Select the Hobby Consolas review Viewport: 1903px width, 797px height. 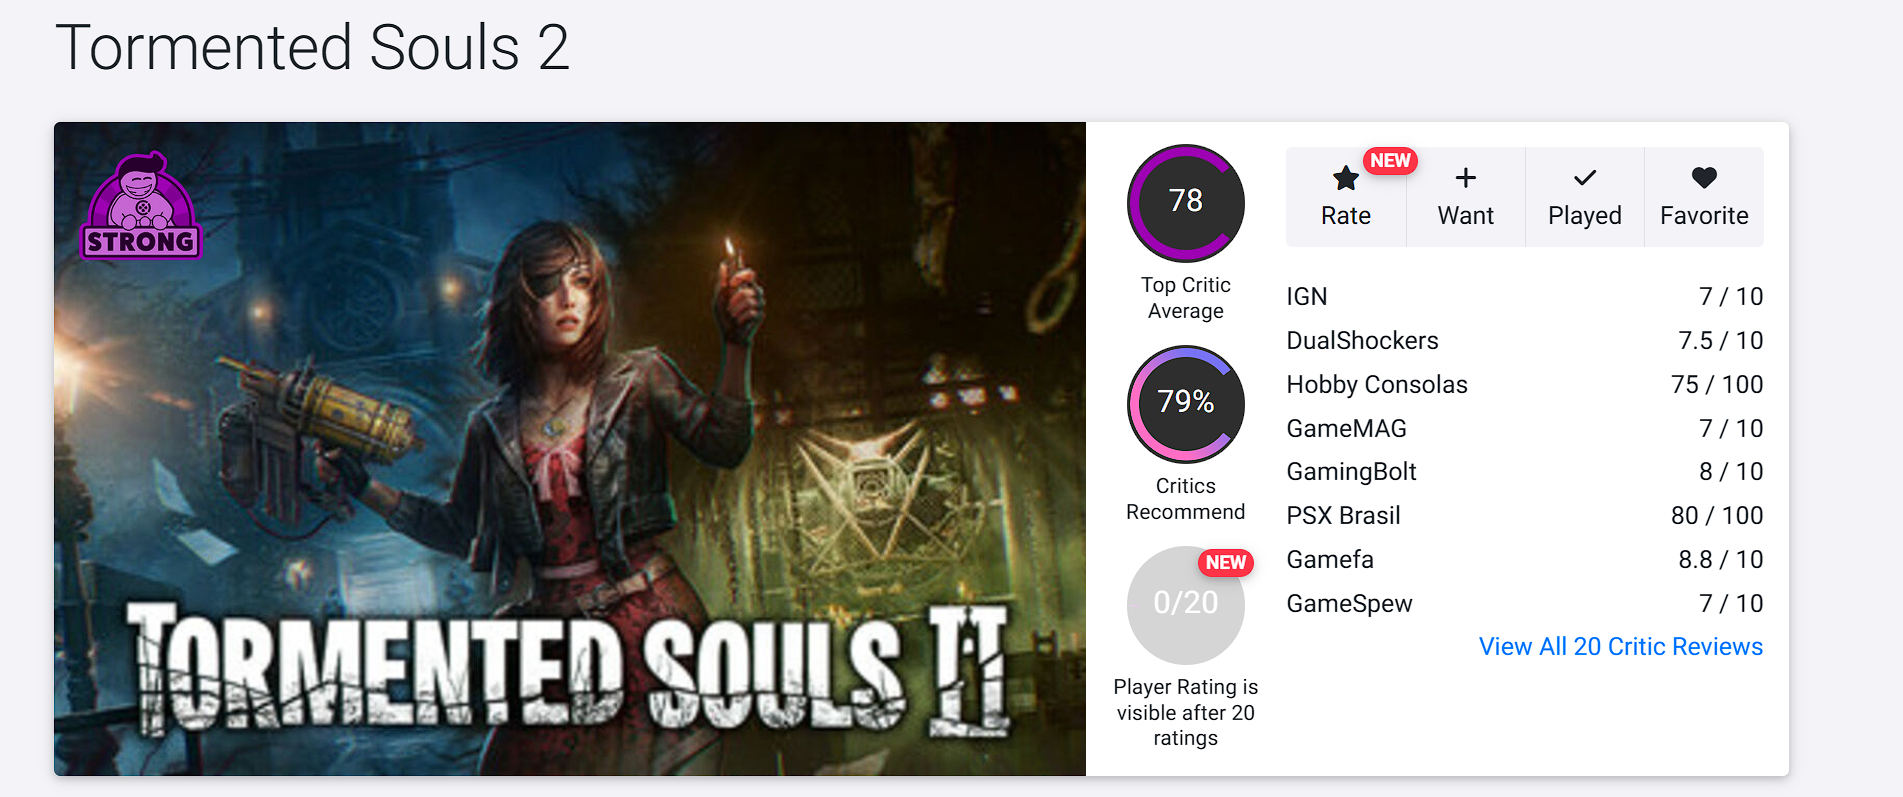(1376, 385)
